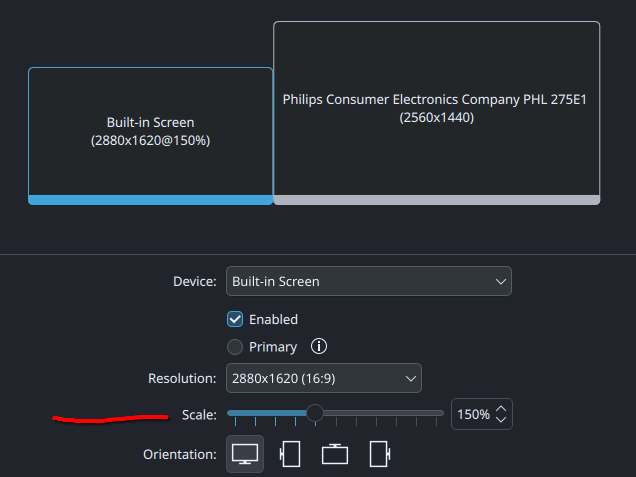636x477 pixels.
Task: Open the Device dropdown
Action: (369, 281)
